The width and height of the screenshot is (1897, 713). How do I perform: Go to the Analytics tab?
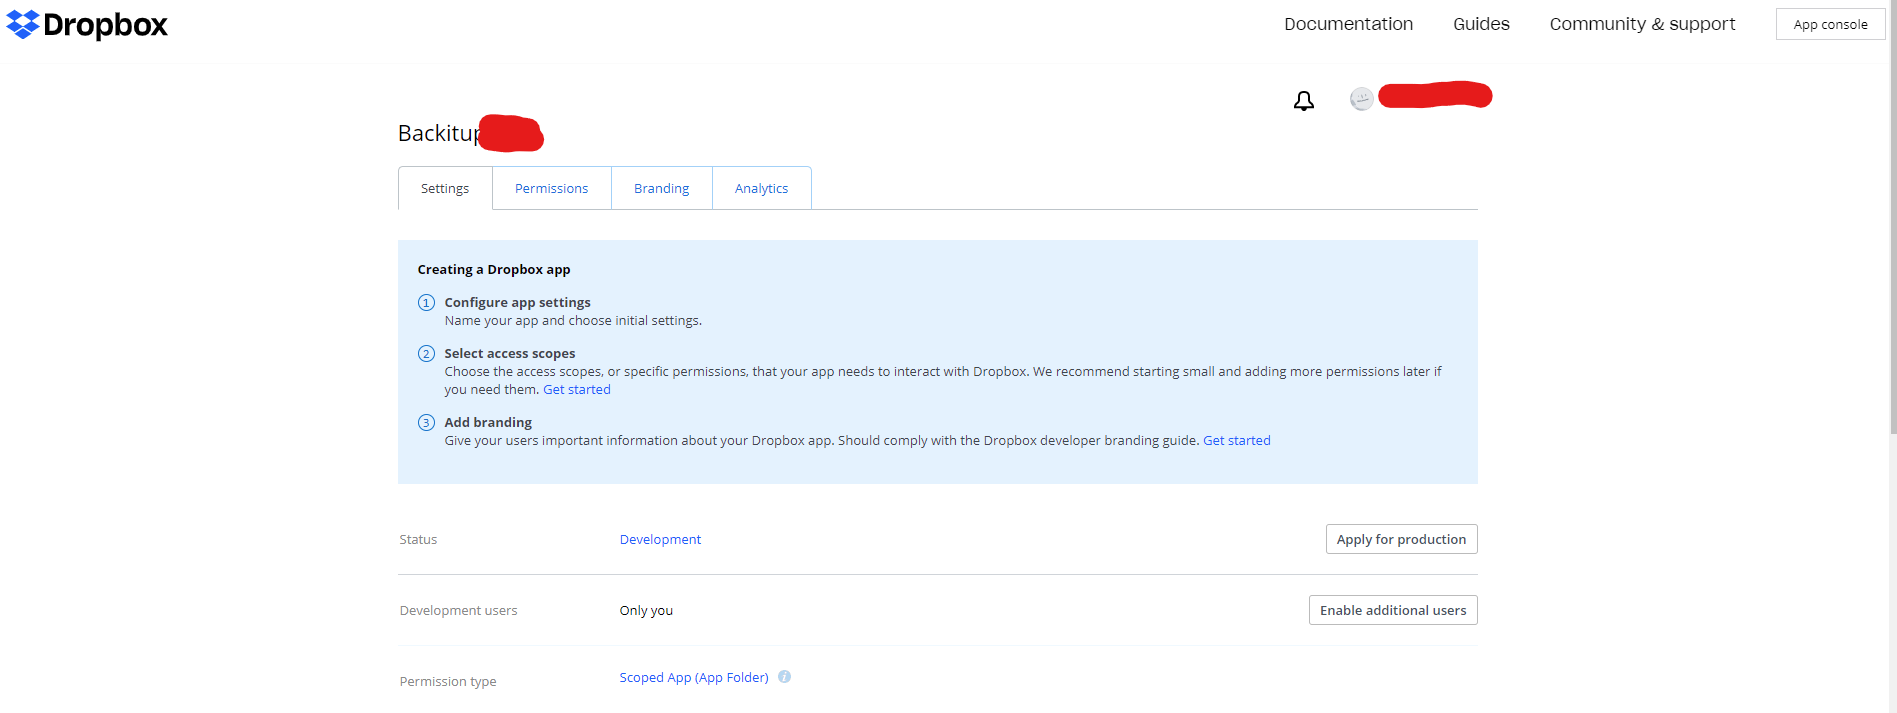[761, 189]
